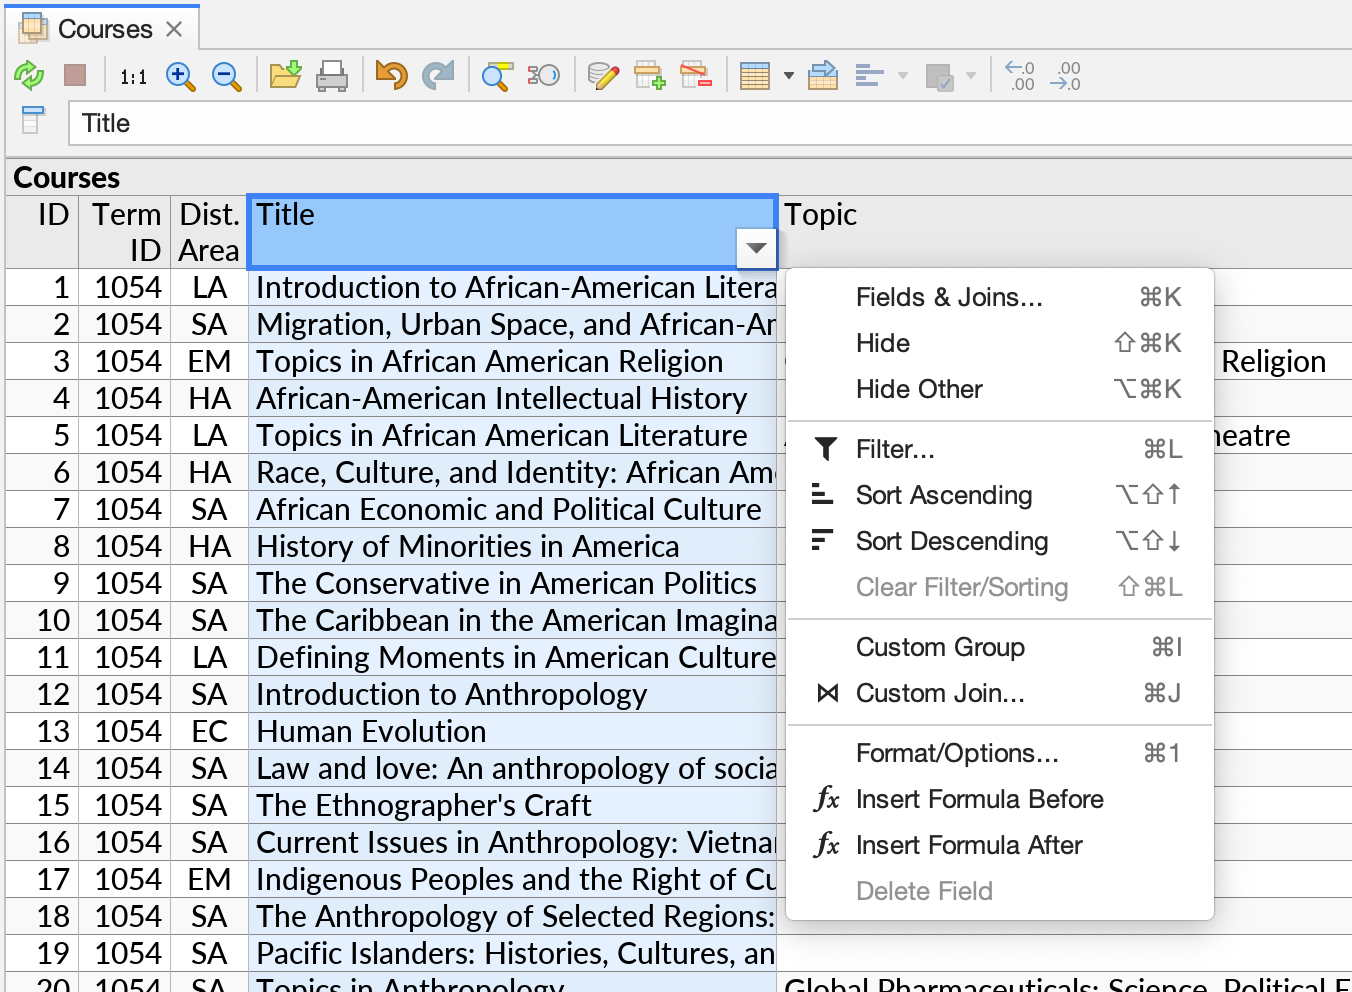Open the print dialog via printer icon
This screenshot has width=1352, height=992.
(333, 75)
